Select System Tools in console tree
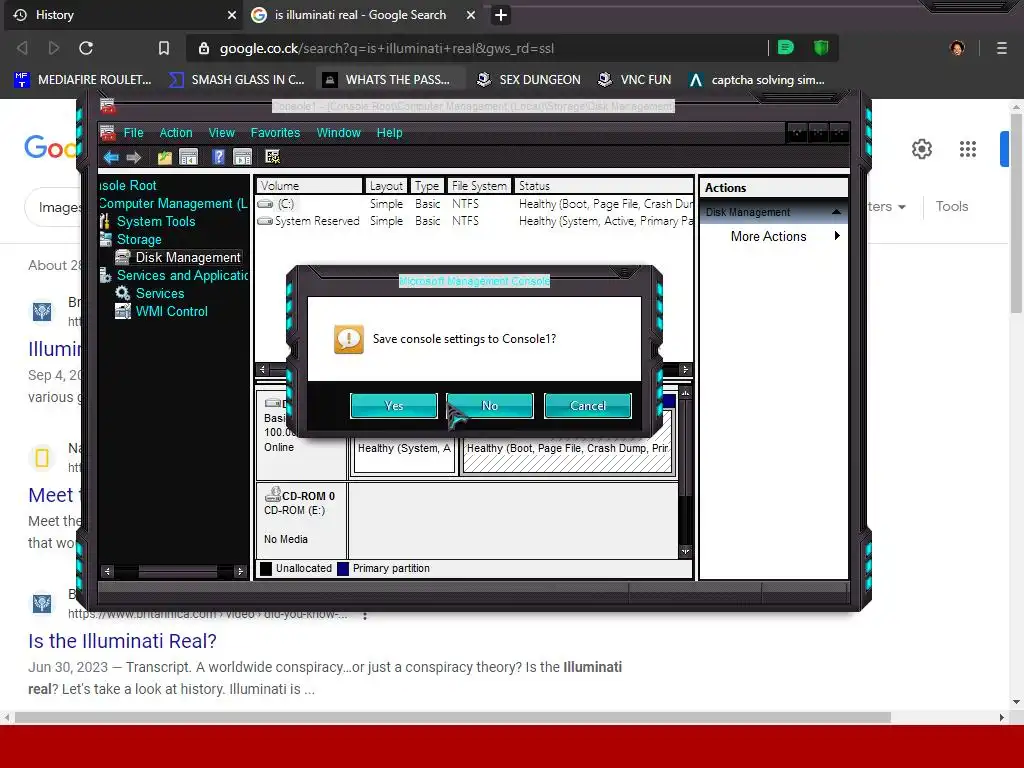The height and width of the screenshot is (768, 1024). click(x=156, y=221)
